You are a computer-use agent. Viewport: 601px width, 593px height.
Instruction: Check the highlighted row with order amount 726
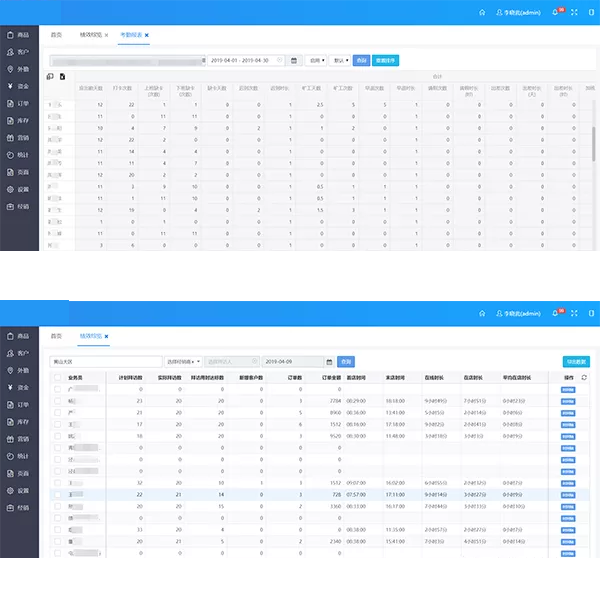(57, 494)
